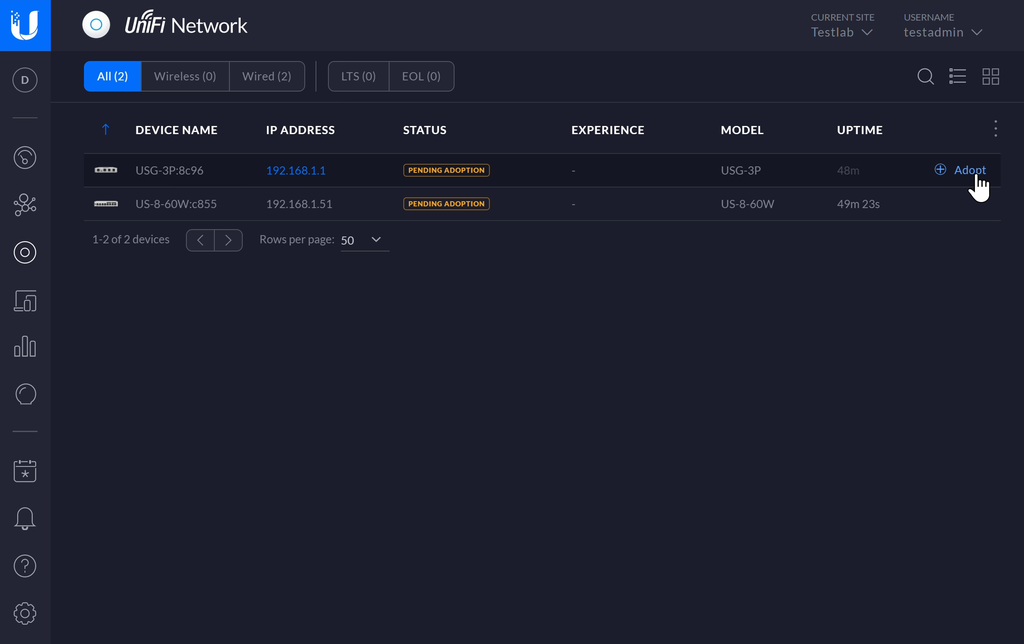
Task: Click the UniFi Network round logo
Action: [96, 25]
